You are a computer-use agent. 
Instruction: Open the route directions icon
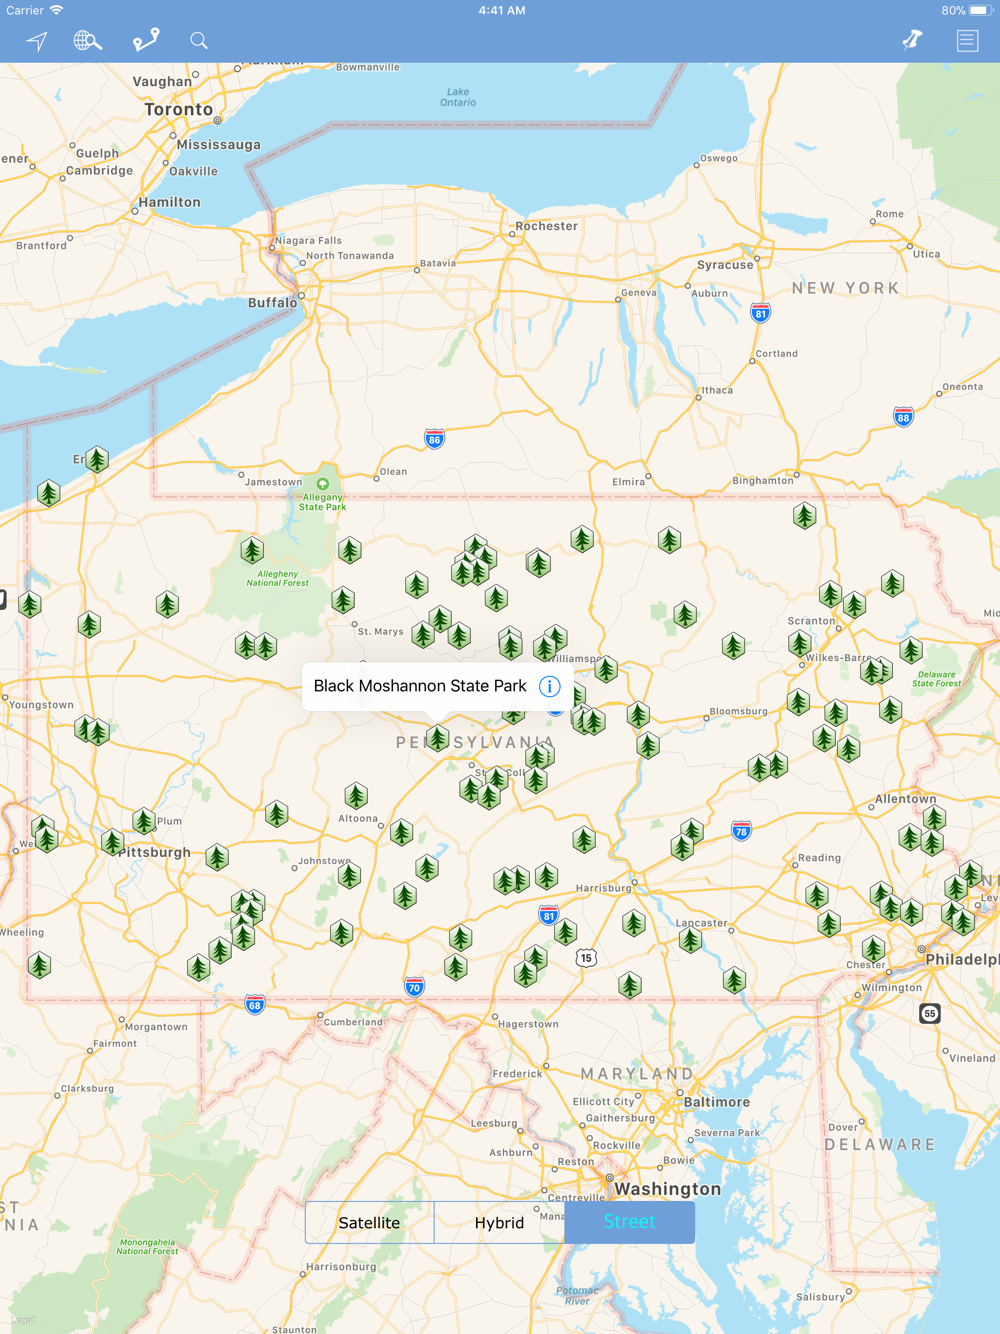(146, 40)
